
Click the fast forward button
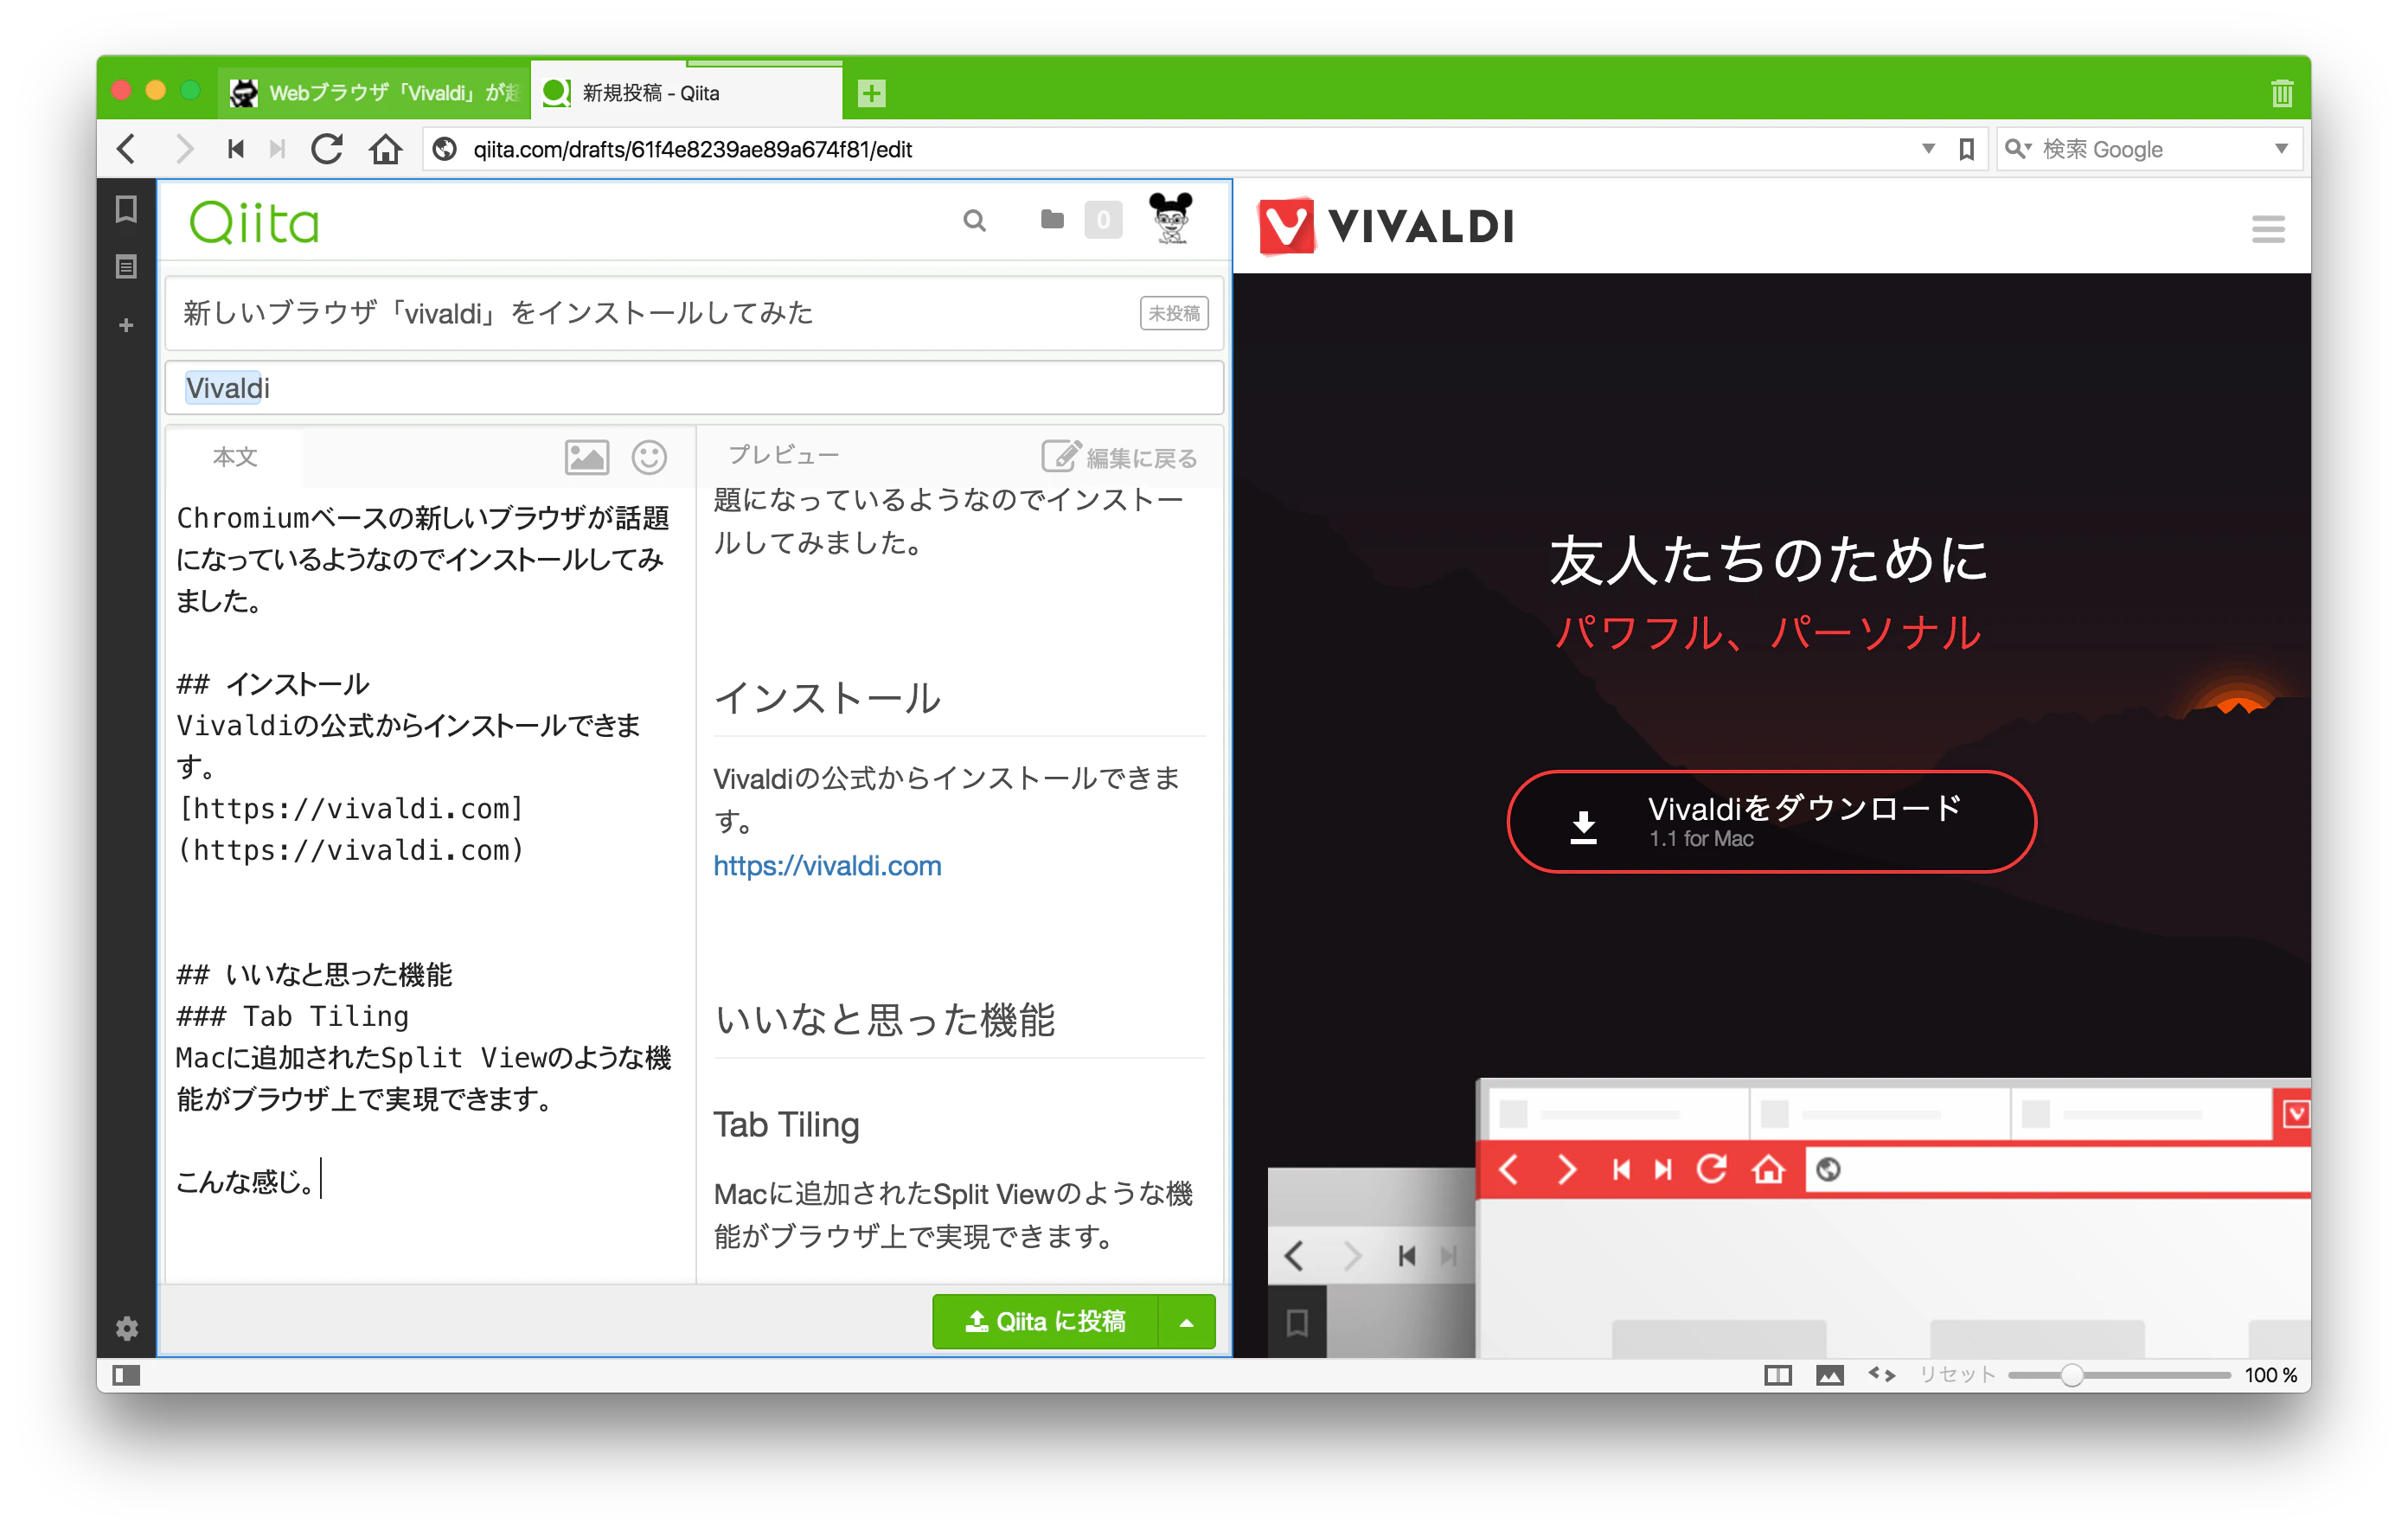point(278,149)
